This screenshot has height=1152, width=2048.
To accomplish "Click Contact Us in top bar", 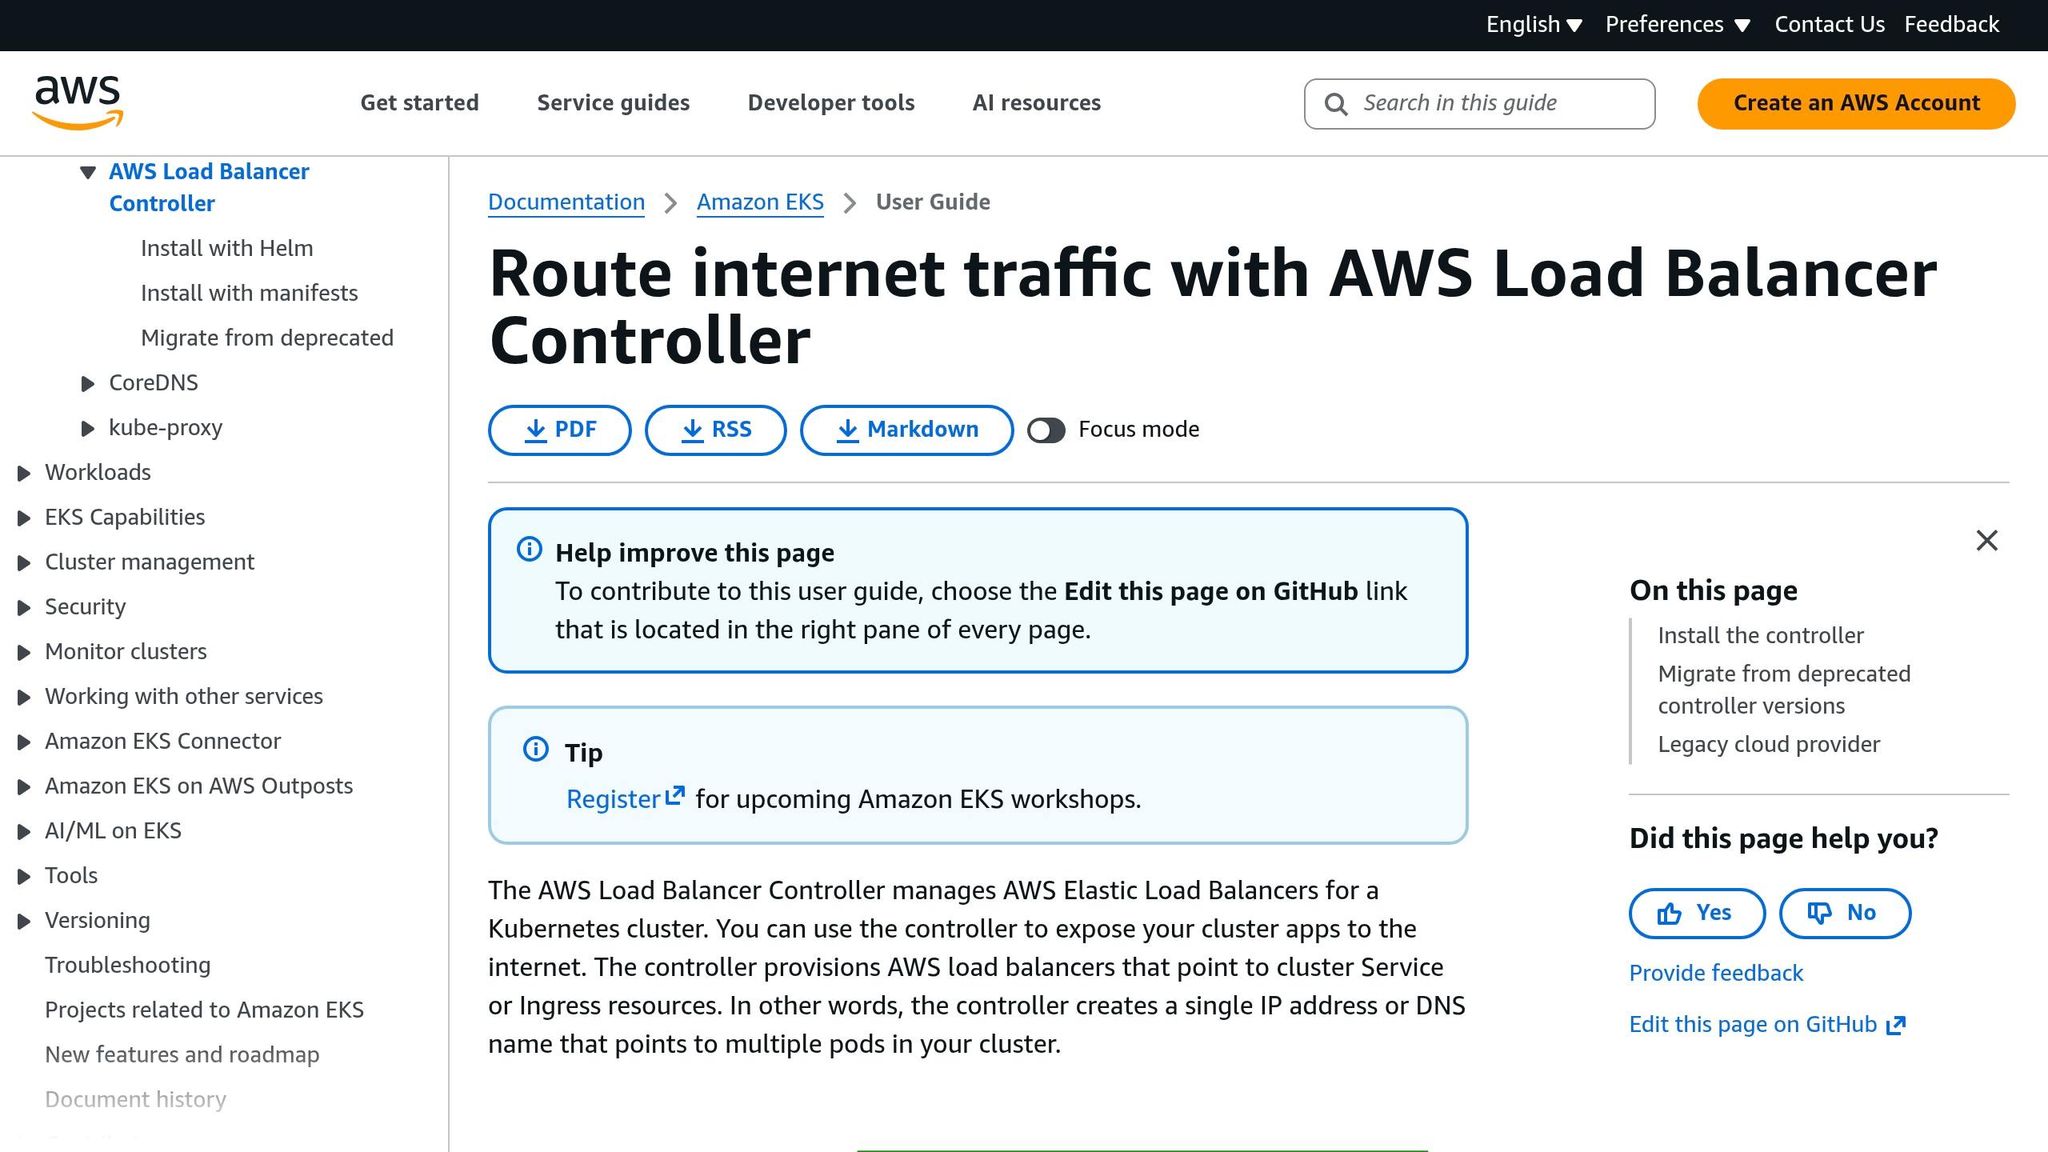I will [1829, 25].
